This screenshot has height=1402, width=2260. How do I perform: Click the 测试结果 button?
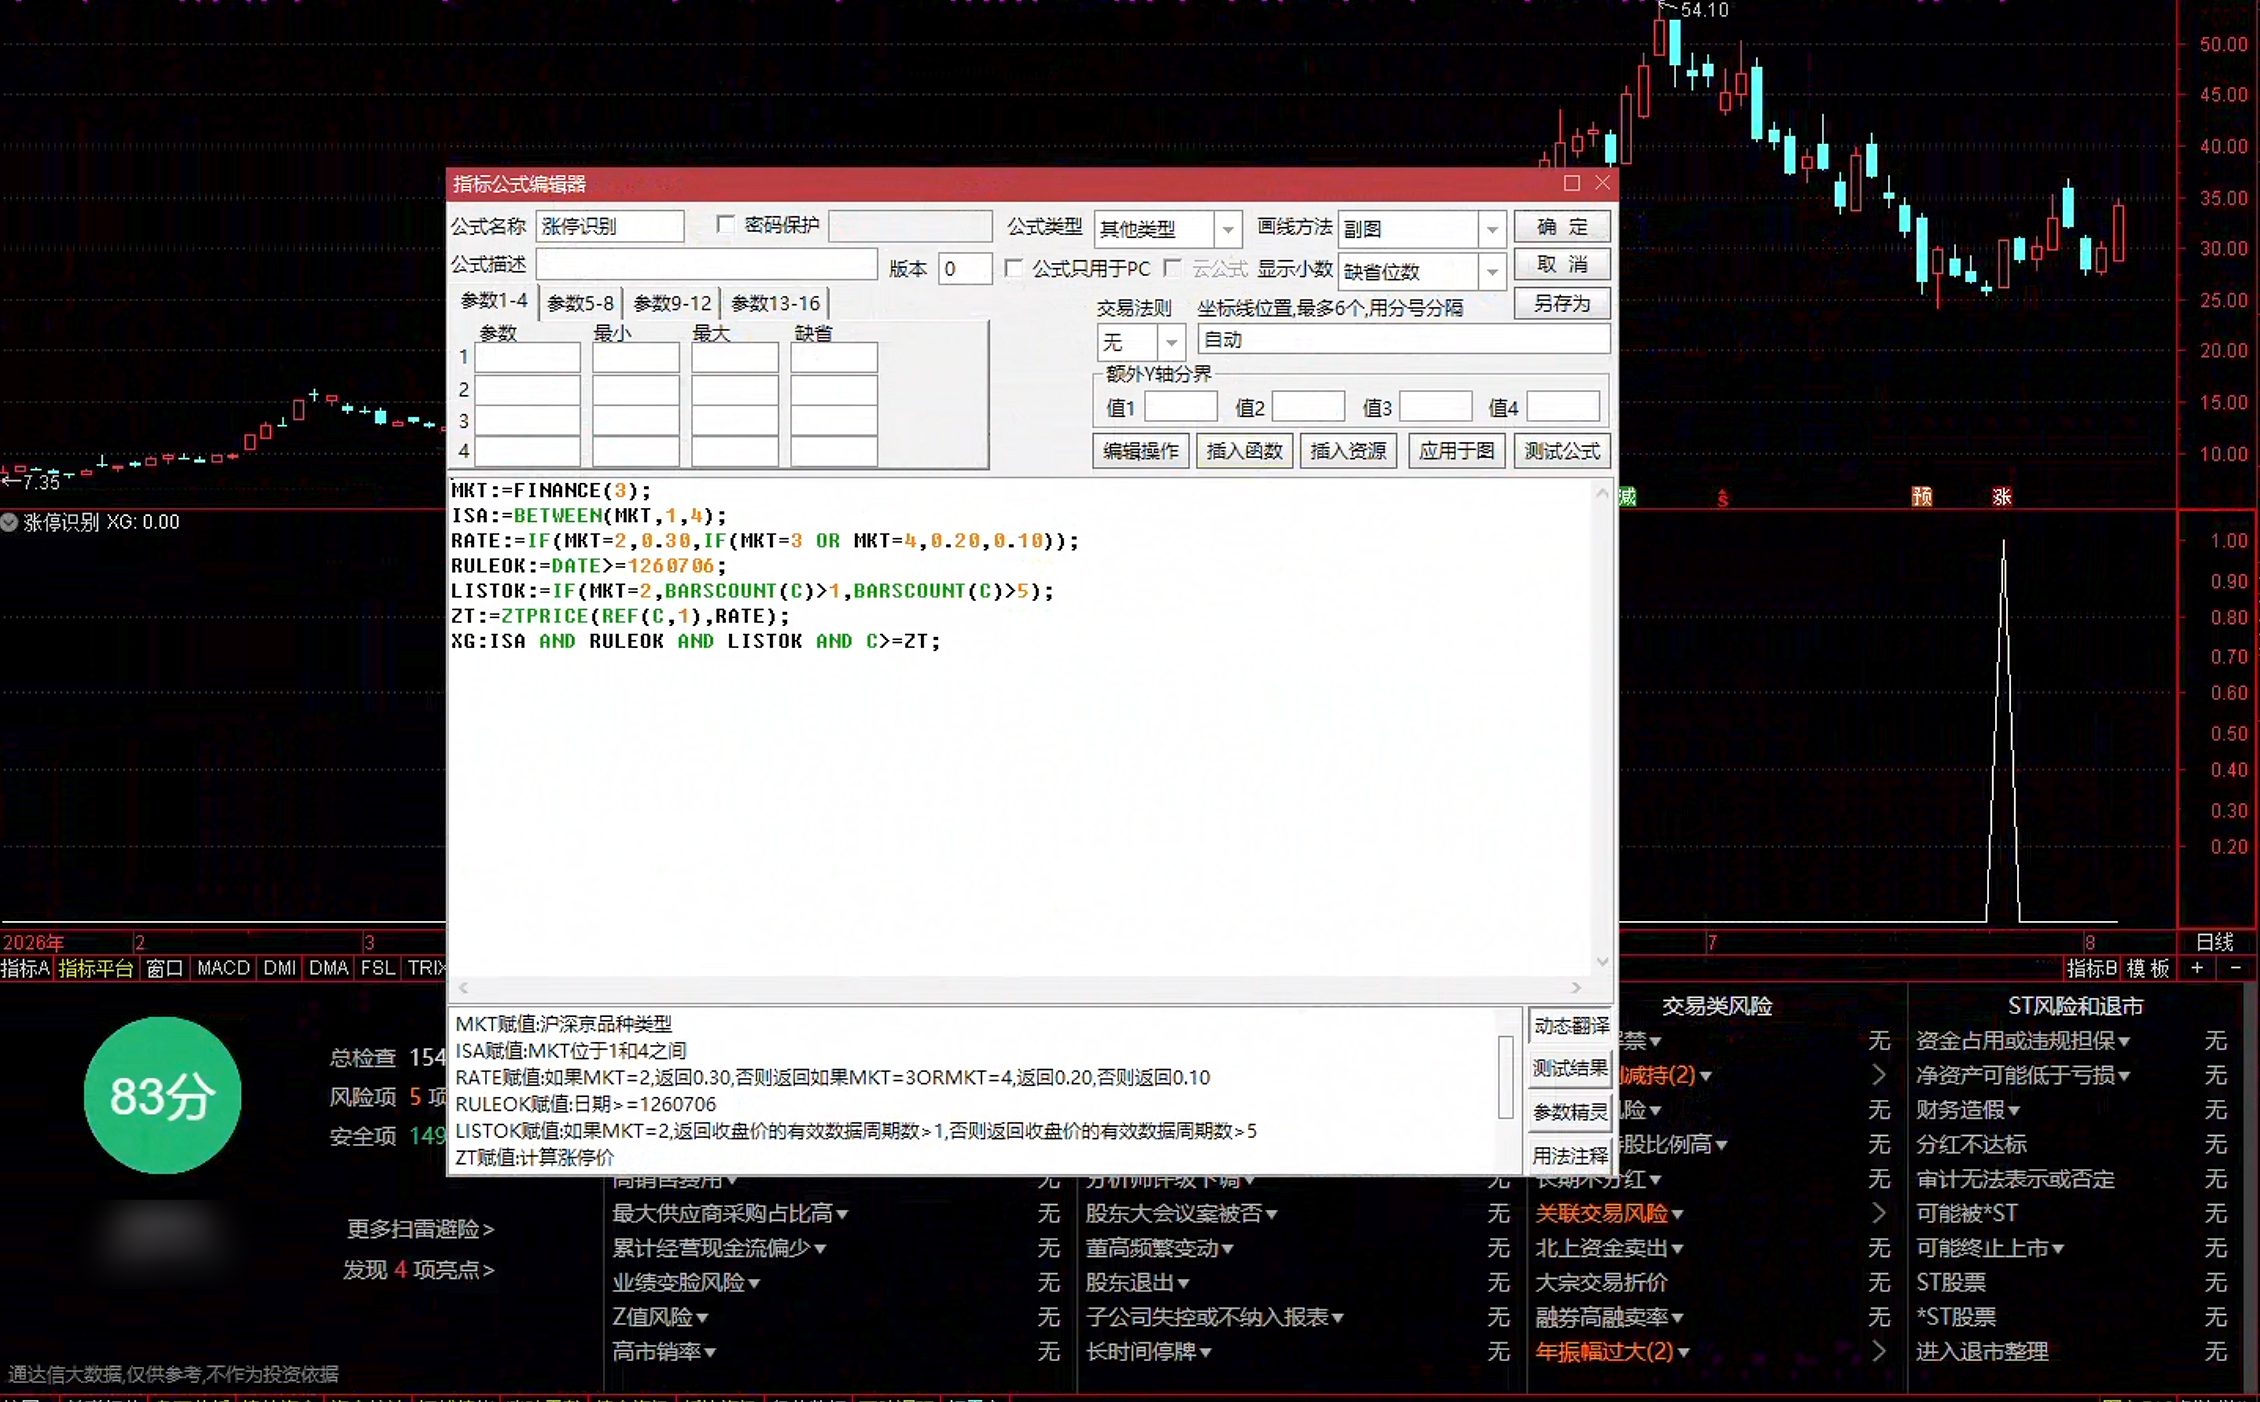pyautogui.click(x=1570, y=1069)
